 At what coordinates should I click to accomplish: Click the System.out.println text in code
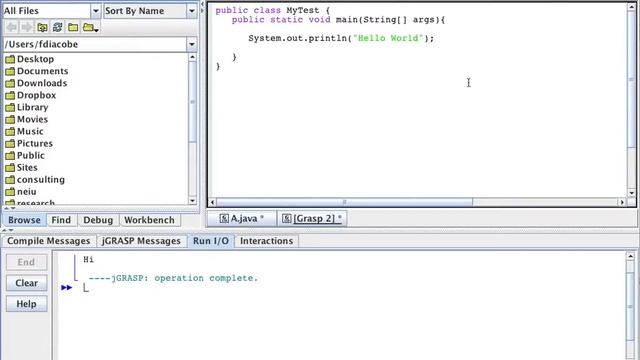click(298, 38)
